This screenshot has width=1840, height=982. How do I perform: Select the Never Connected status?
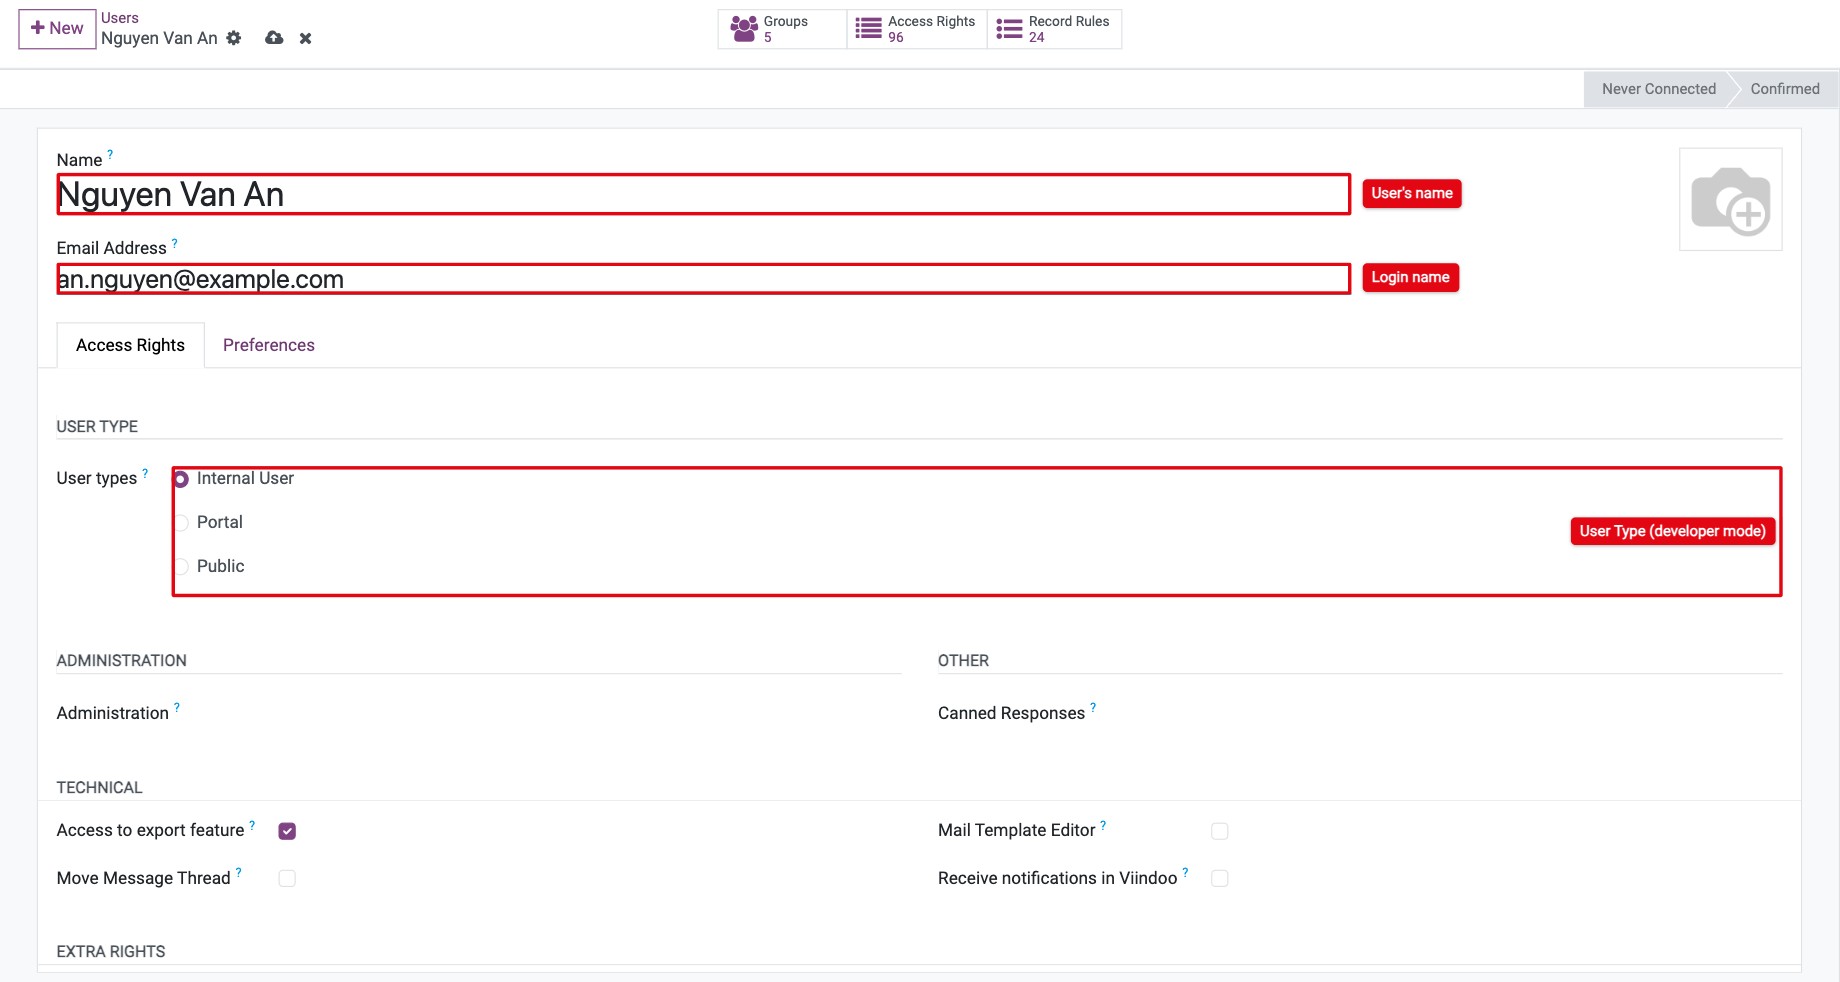(x=1658, y=89)
